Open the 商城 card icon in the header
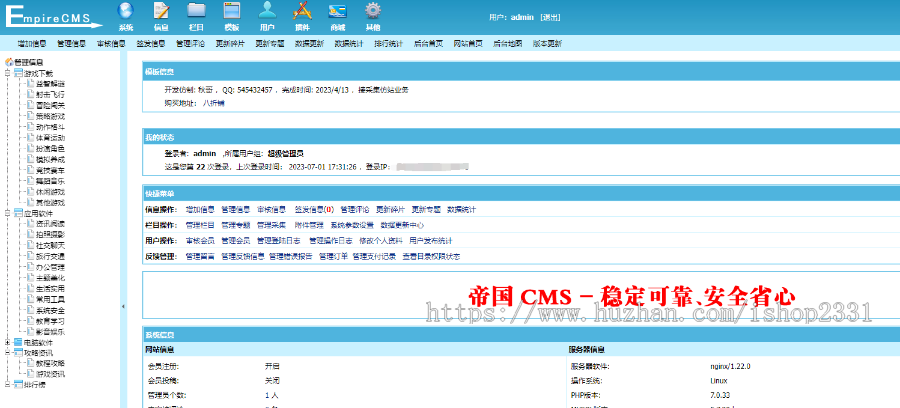 pos(338,10)
